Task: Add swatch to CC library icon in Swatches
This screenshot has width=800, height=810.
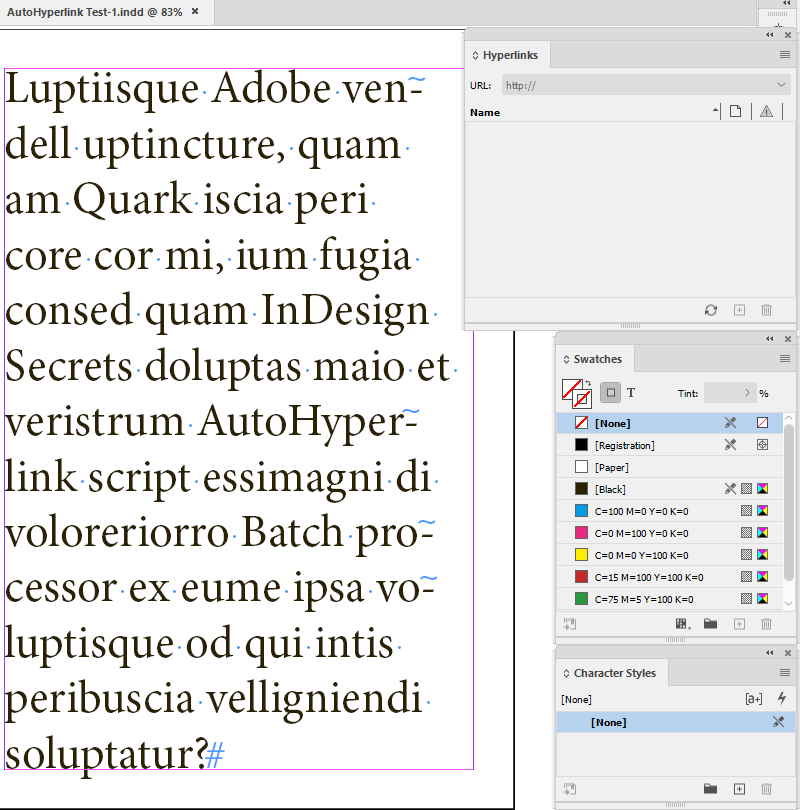Action: (570, 624)
